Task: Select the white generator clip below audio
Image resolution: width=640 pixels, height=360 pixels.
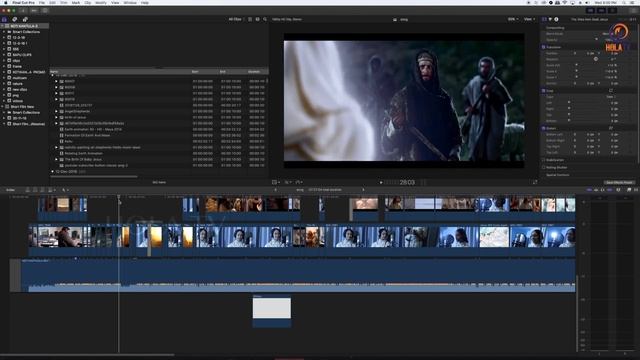Action: click(x=272, y=311)
